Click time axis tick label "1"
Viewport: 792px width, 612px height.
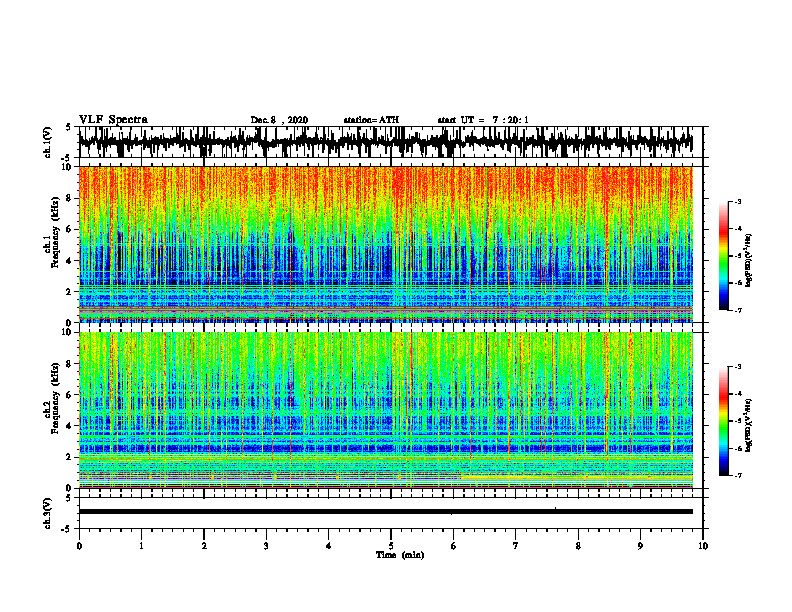pyautogui.click(x=141, y=546)
